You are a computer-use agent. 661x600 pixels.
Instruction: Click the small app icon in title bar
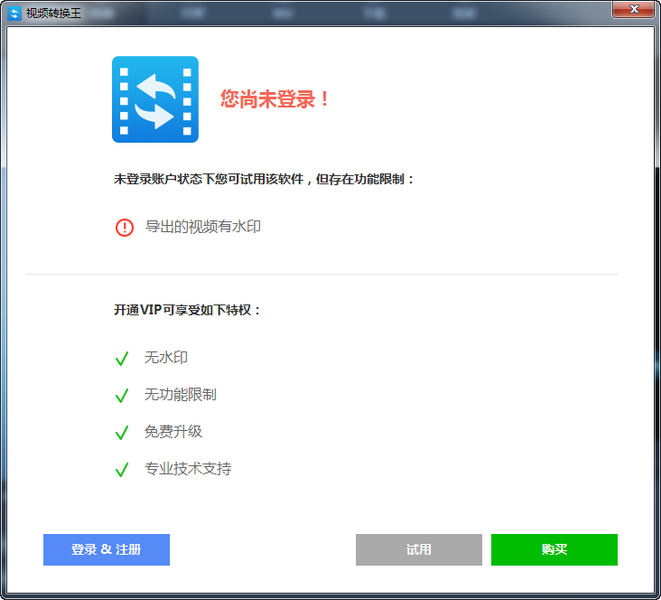tap(14, 14)
